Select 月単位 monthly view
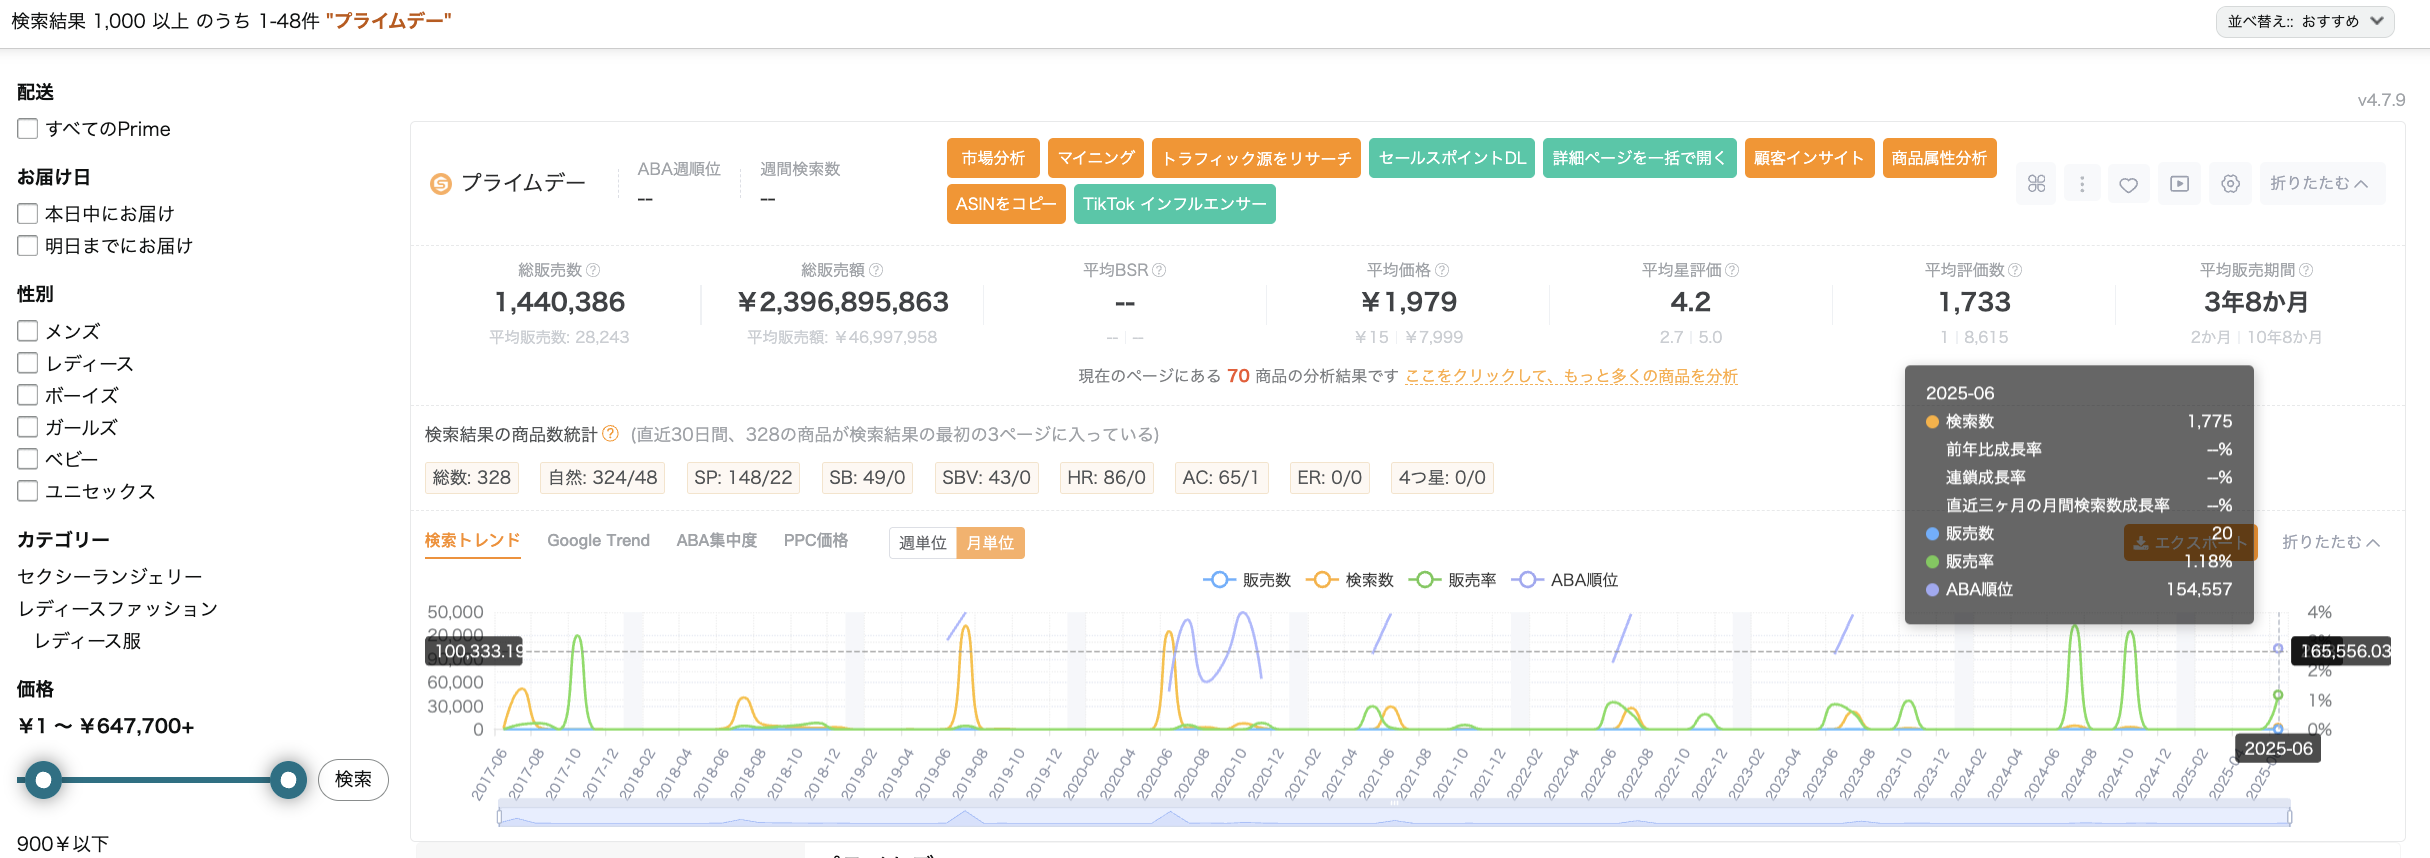2430x858 pixels. [990, 543]
